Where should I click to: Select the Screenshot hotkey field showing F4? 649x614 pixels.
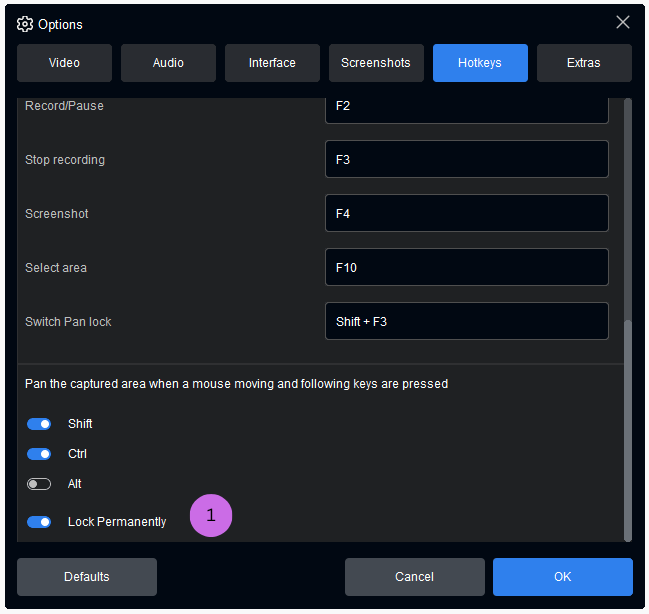pos(466,213)
